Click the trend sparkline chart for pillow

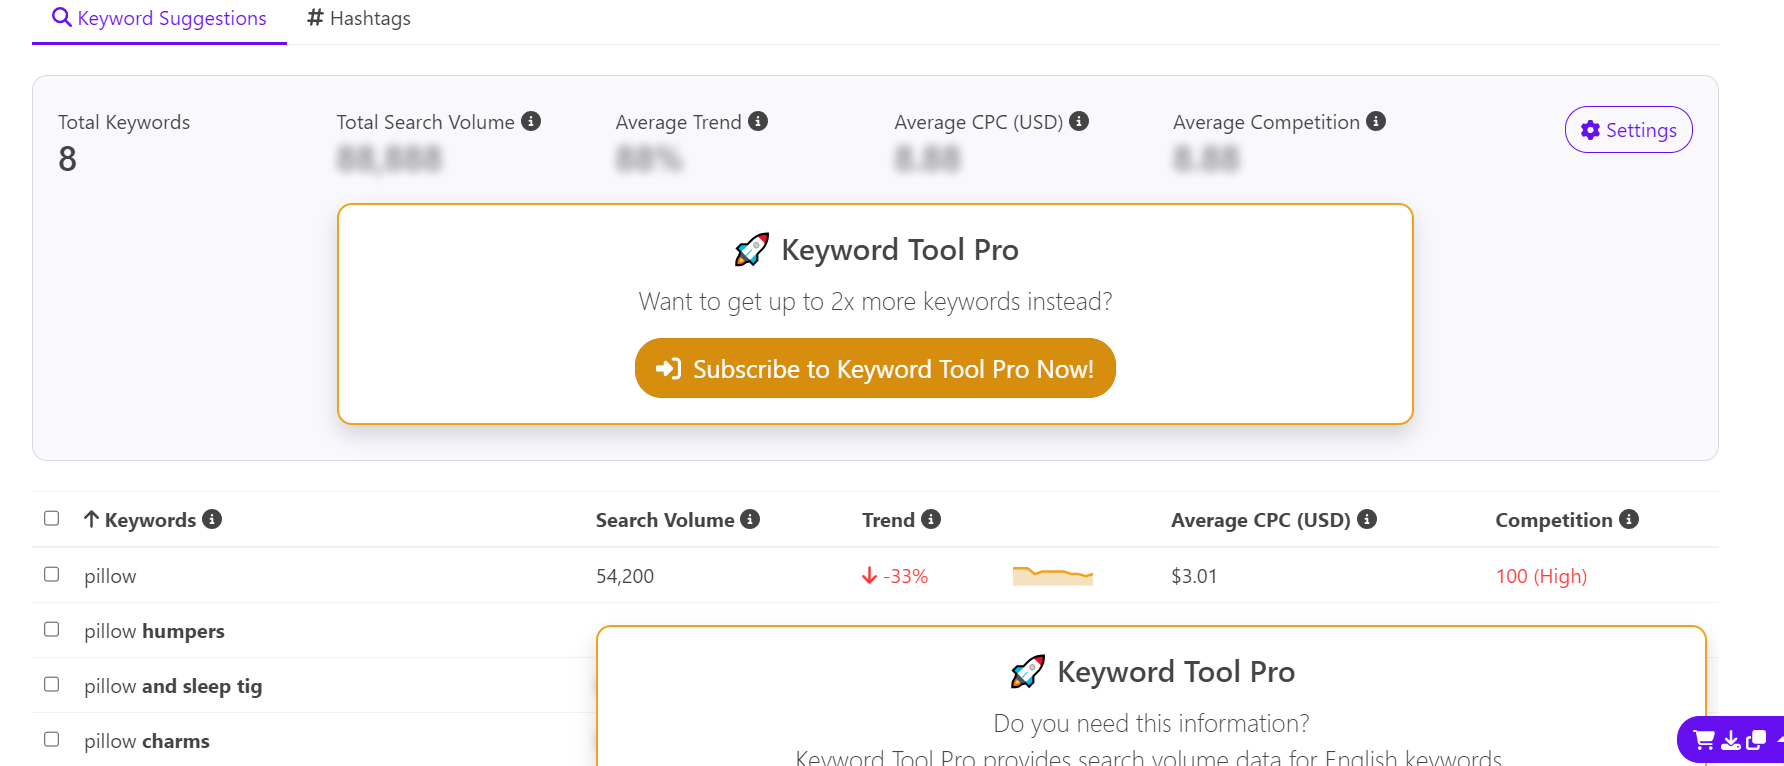click(x=1053, y=575)
